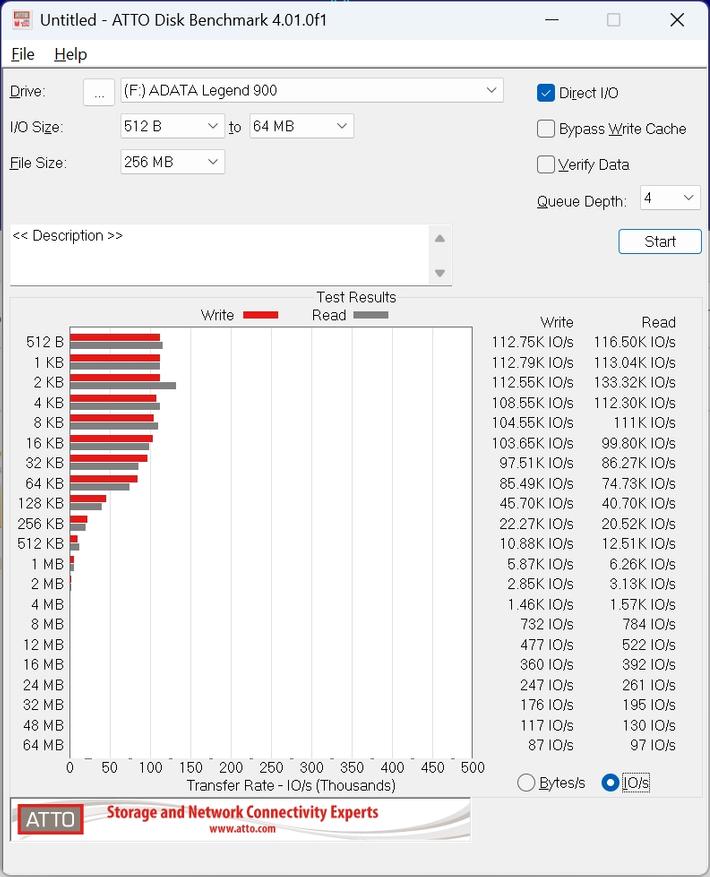Enable the Verify Data checkbox

(x=546, y=164)
